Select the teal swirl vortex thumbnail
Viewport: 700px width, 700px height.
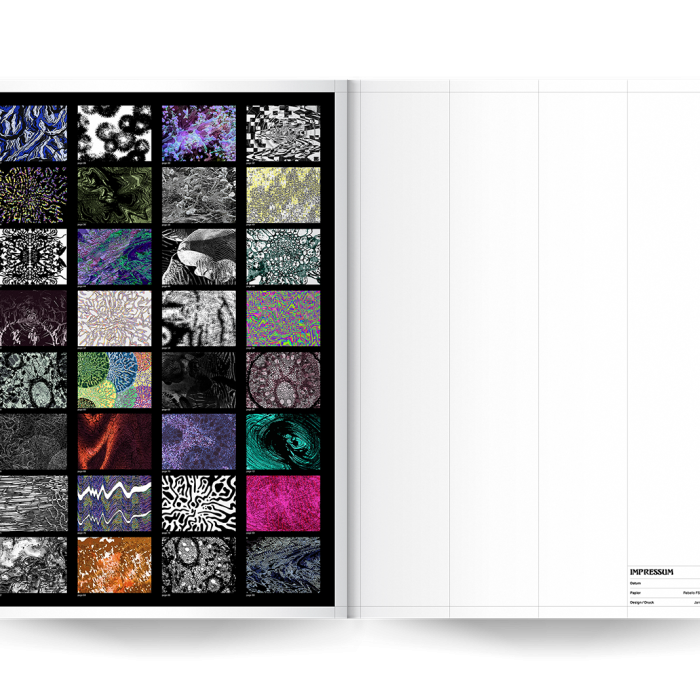pyautogui.click(x=283, y=442)
